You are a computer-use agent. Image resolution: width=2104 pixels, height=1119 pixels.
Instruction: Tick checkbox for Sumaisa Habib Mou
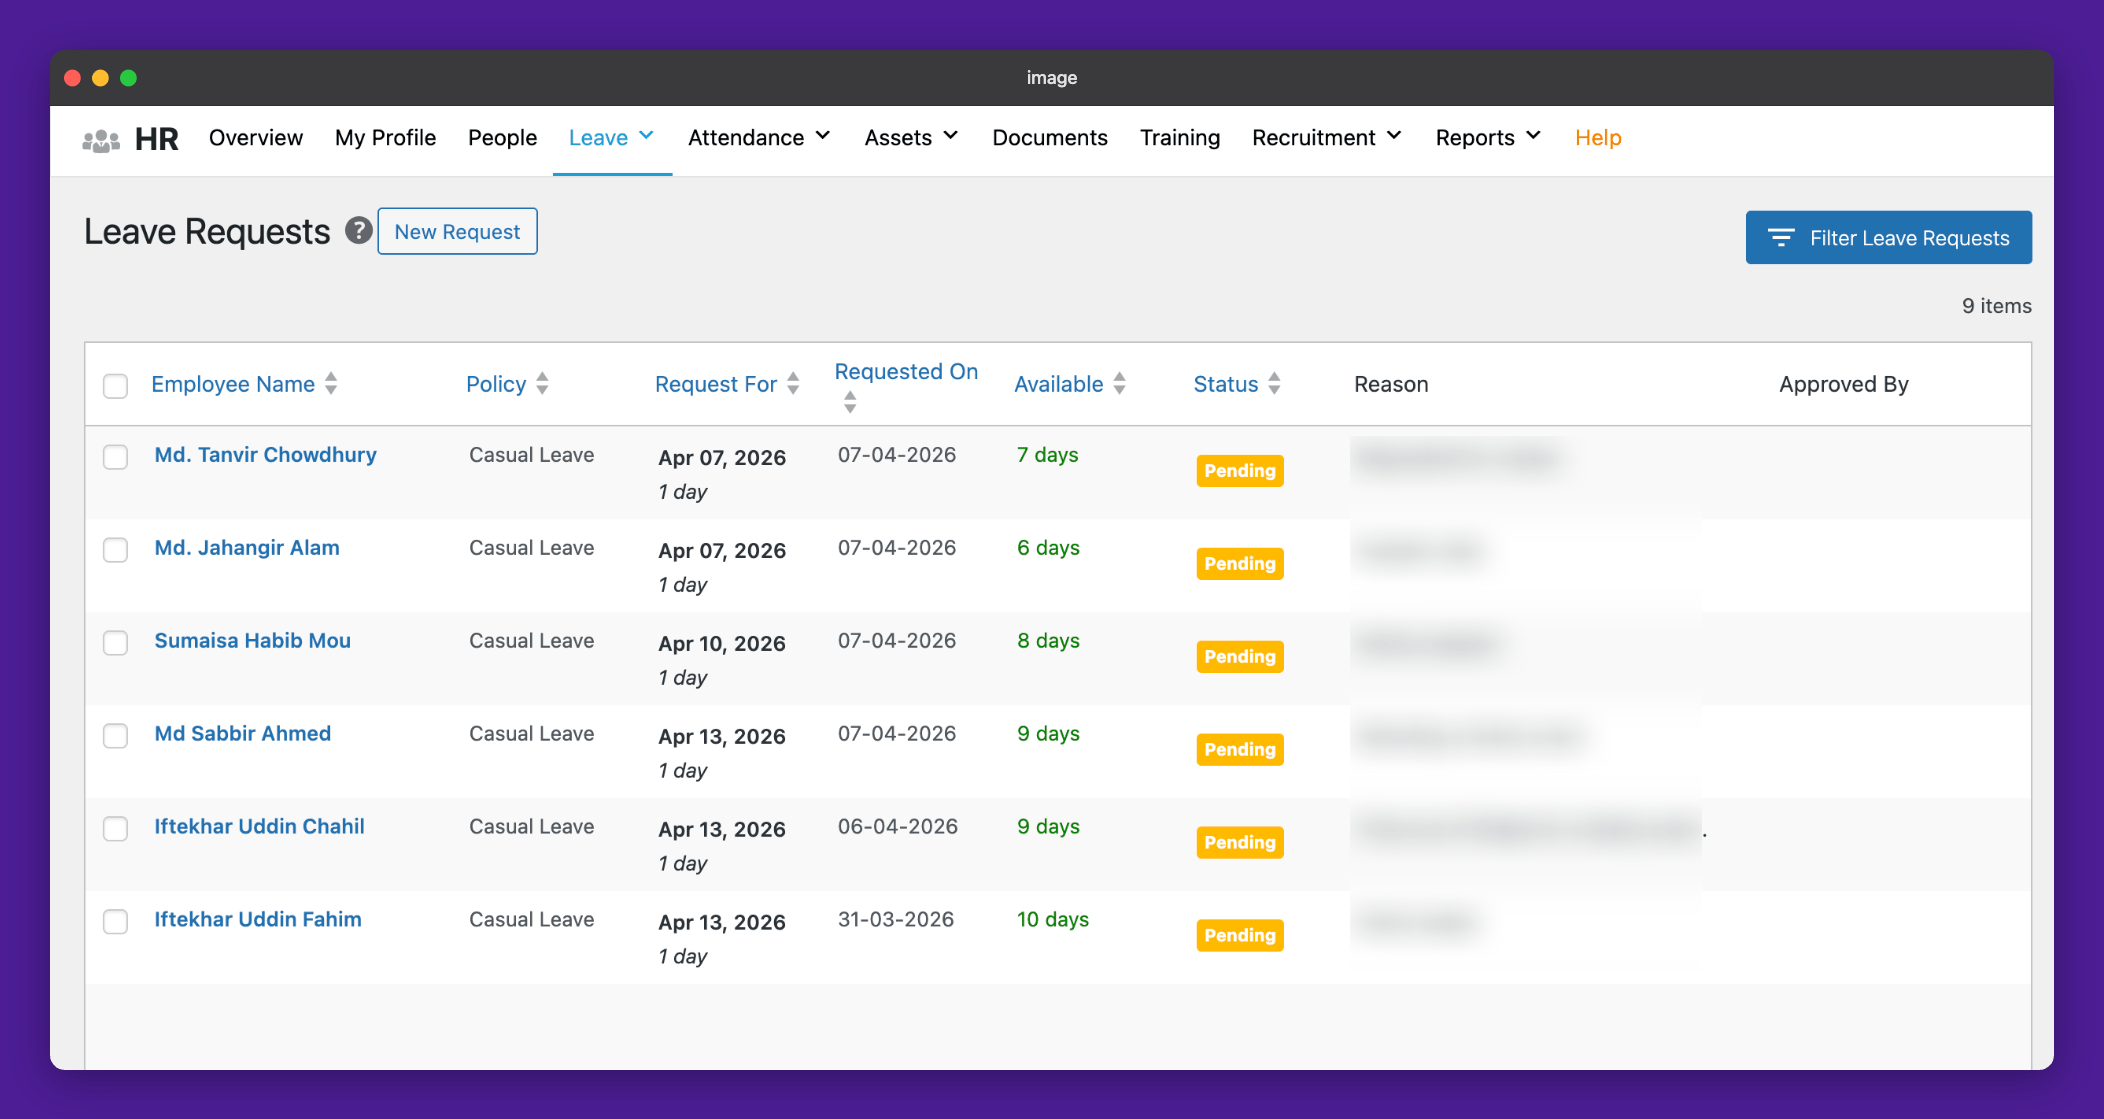pyautogui.click(x=116, y=643)
